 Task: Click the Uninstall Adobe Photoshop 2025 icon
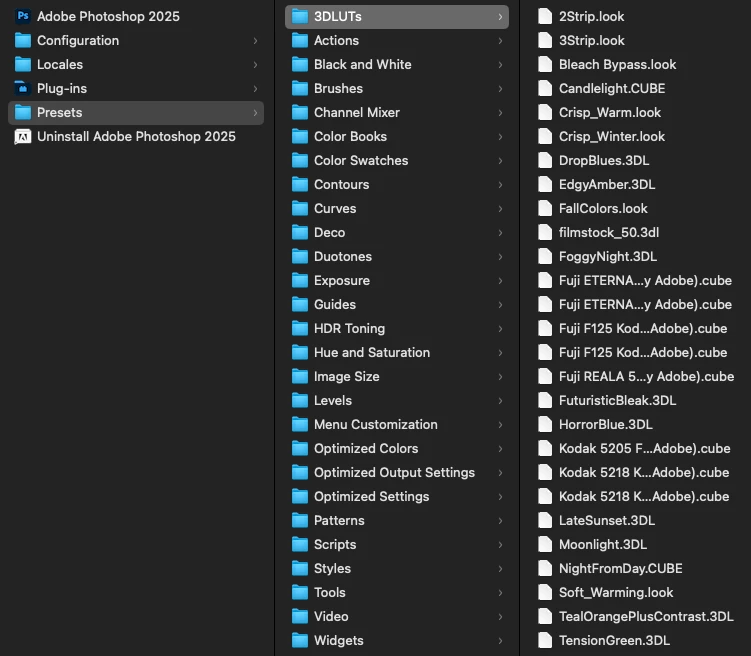click(23, 136)
